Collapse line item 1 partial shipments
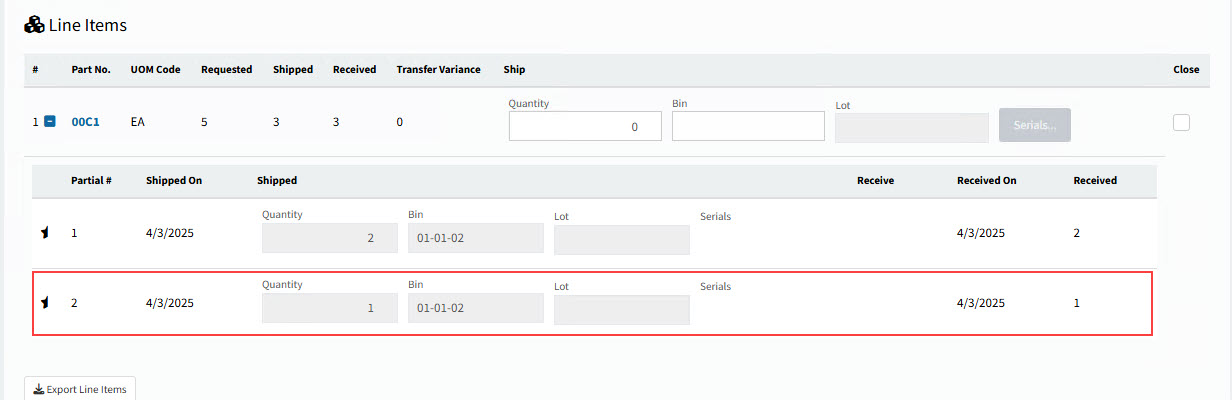The image size is (1232, 400). [50, 122]
